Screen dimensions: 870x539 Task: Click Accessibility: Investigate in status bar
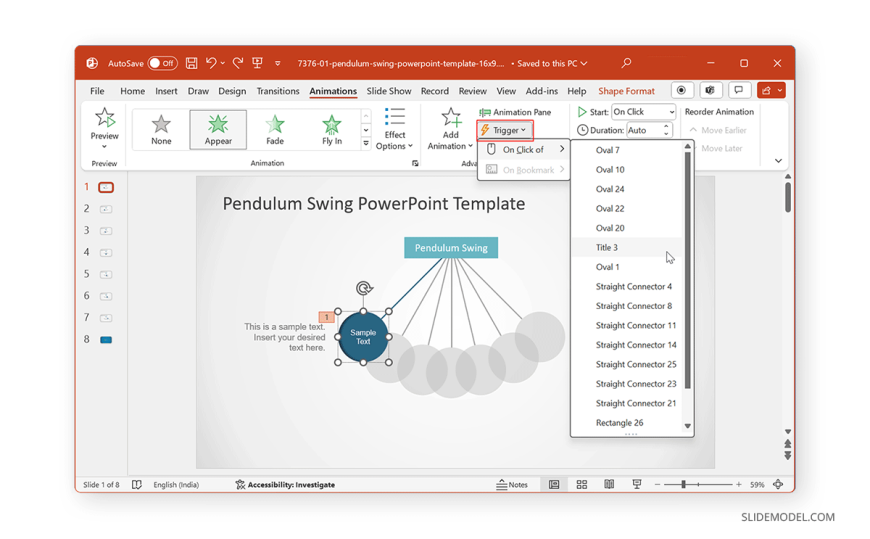(x=285, y=485)
